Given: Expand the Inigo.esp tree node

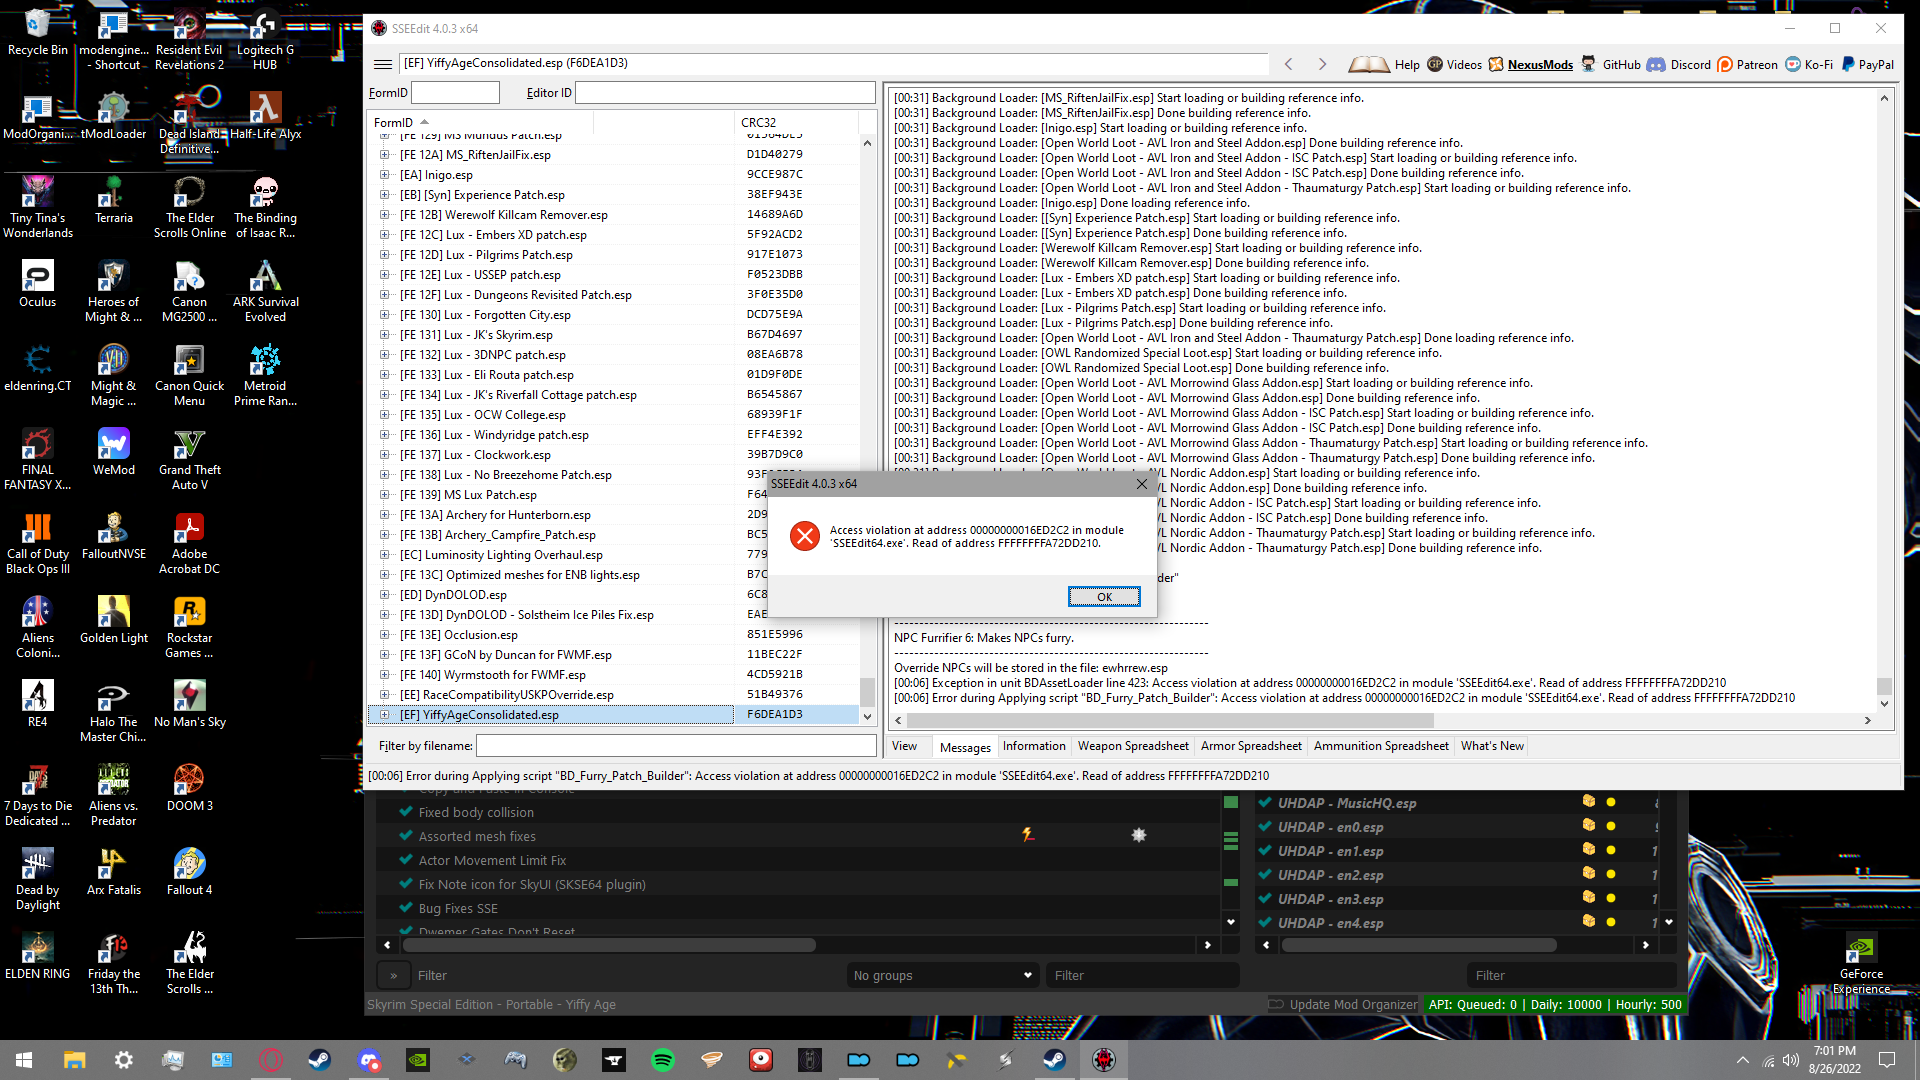Looking at the screenshot, I should [x=385, y=175].
